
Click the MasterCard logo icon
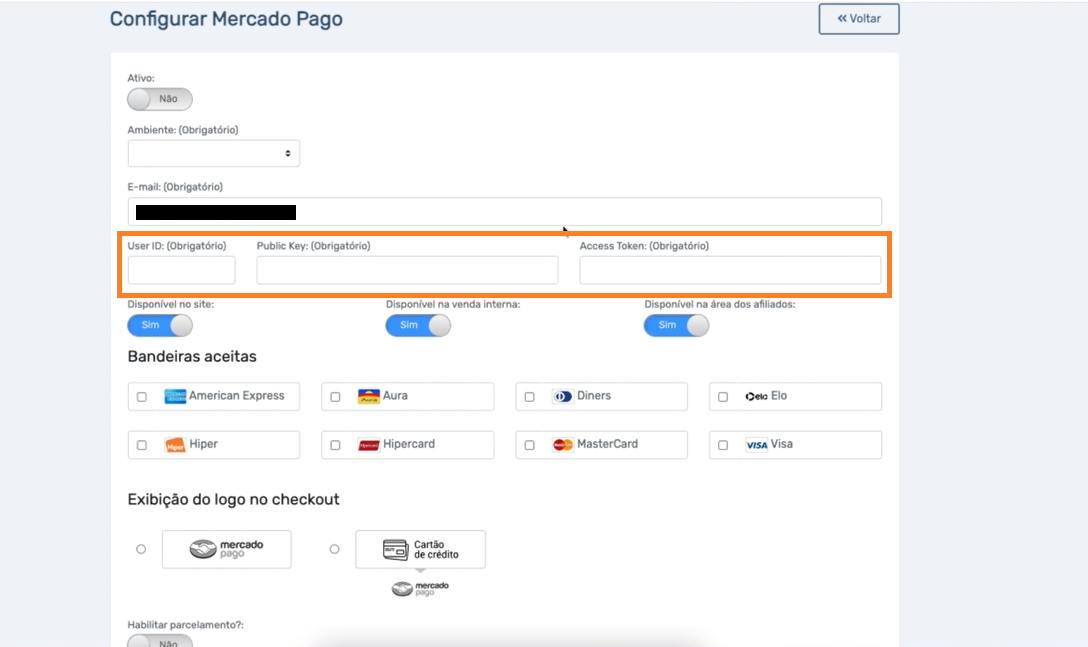pos(563,445)
